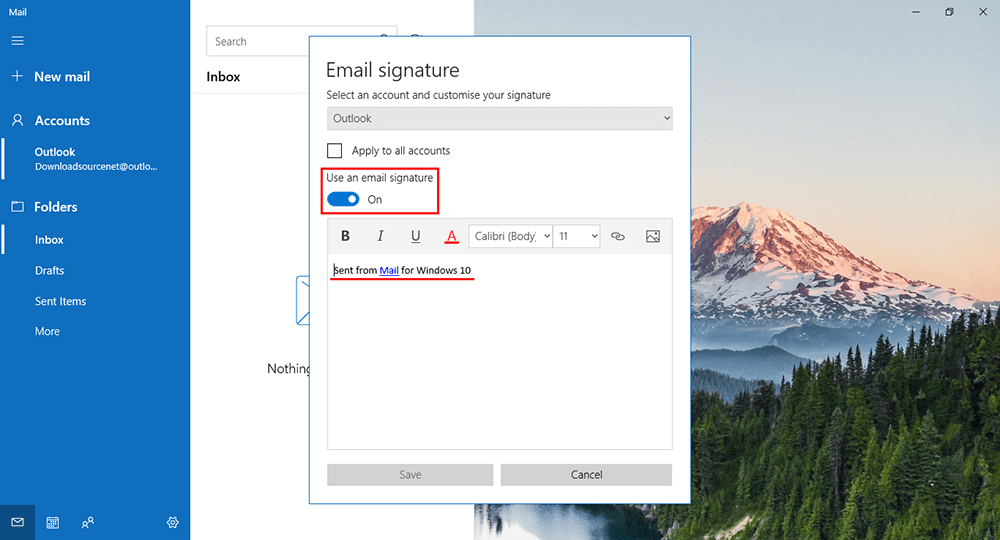Click the plus icon for New mail
Viewport: 1000px width, 540px height.
17,76
